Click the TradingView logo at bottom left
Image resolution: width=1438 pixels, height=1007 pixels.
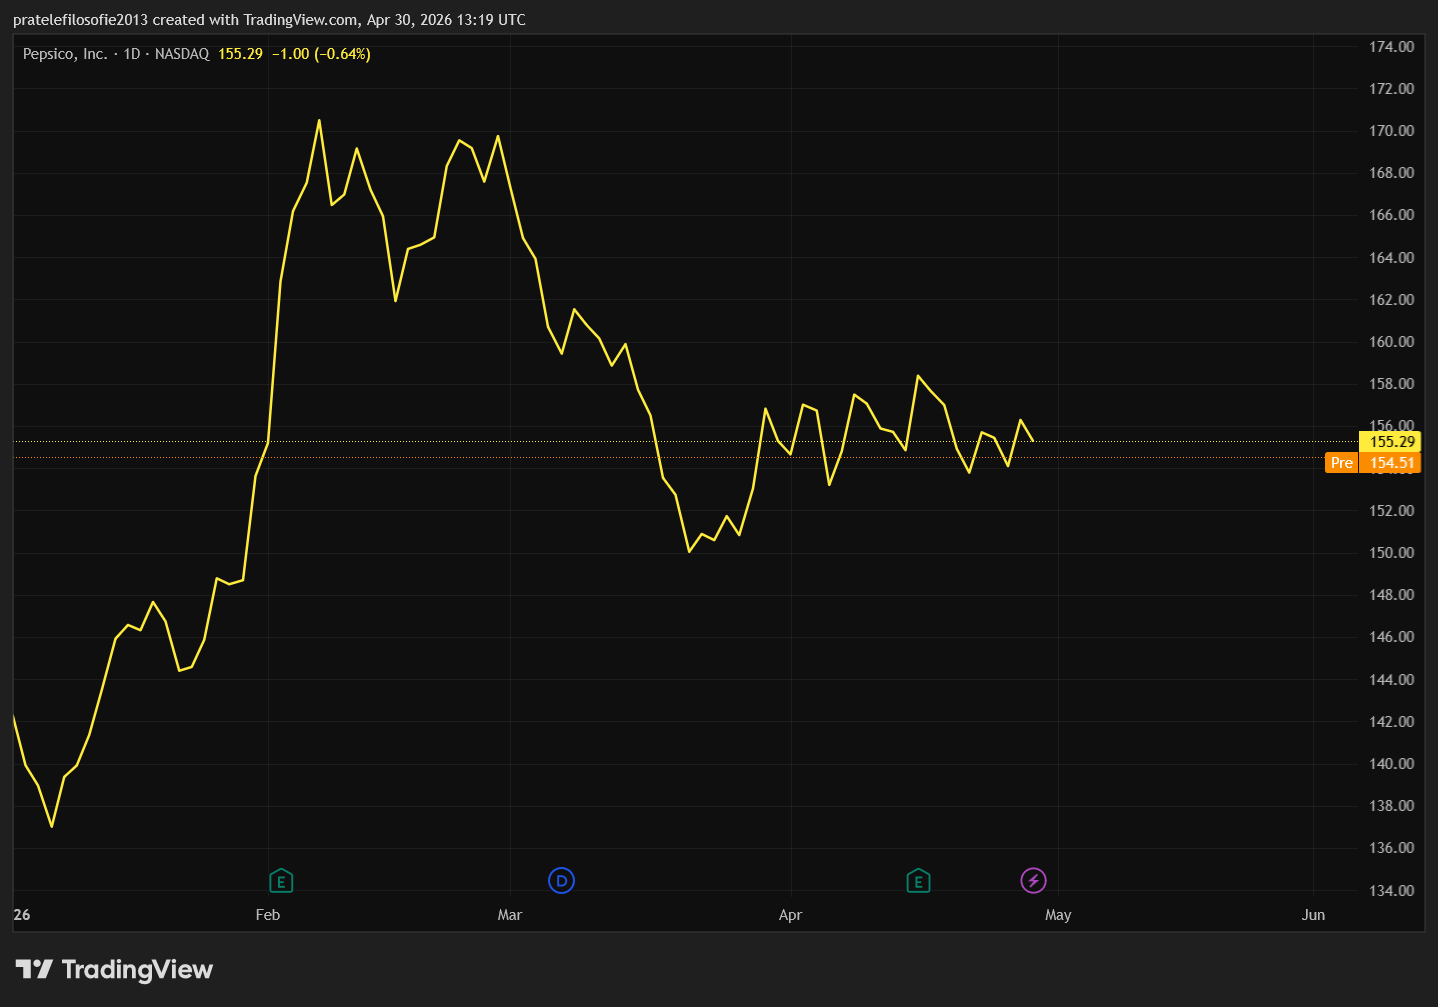(x=114, y=969)
